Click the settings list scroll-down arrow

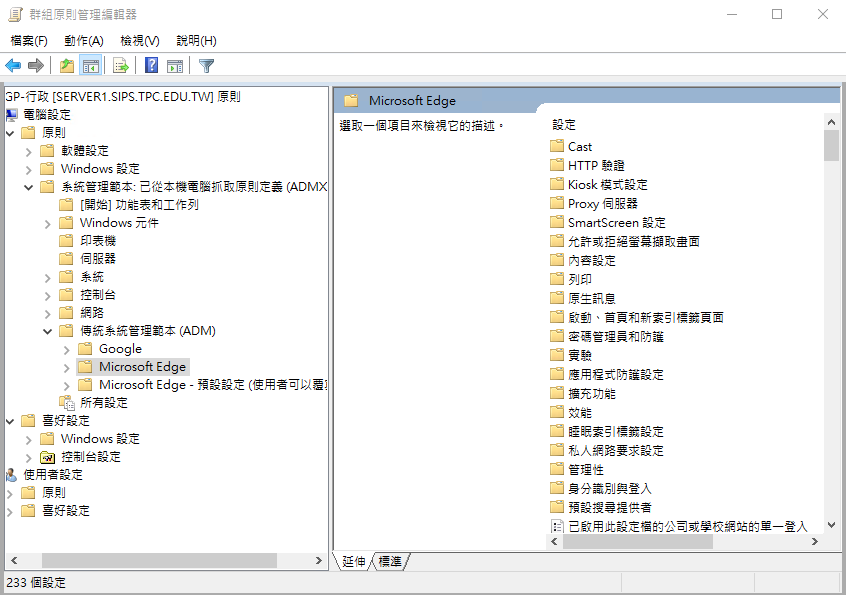[831, 525]
